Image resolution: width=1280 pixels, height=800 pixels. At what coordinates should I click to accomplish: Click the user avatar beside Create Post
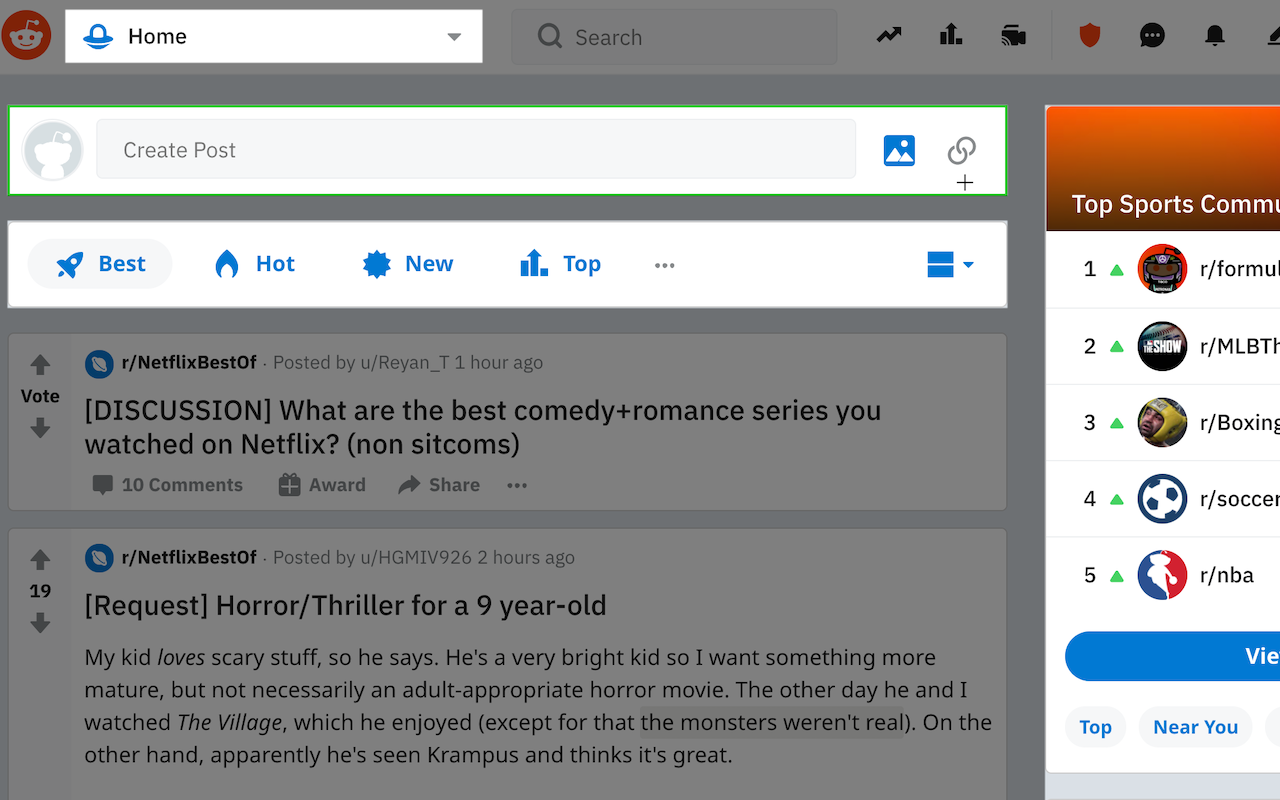tap(53, 150)
